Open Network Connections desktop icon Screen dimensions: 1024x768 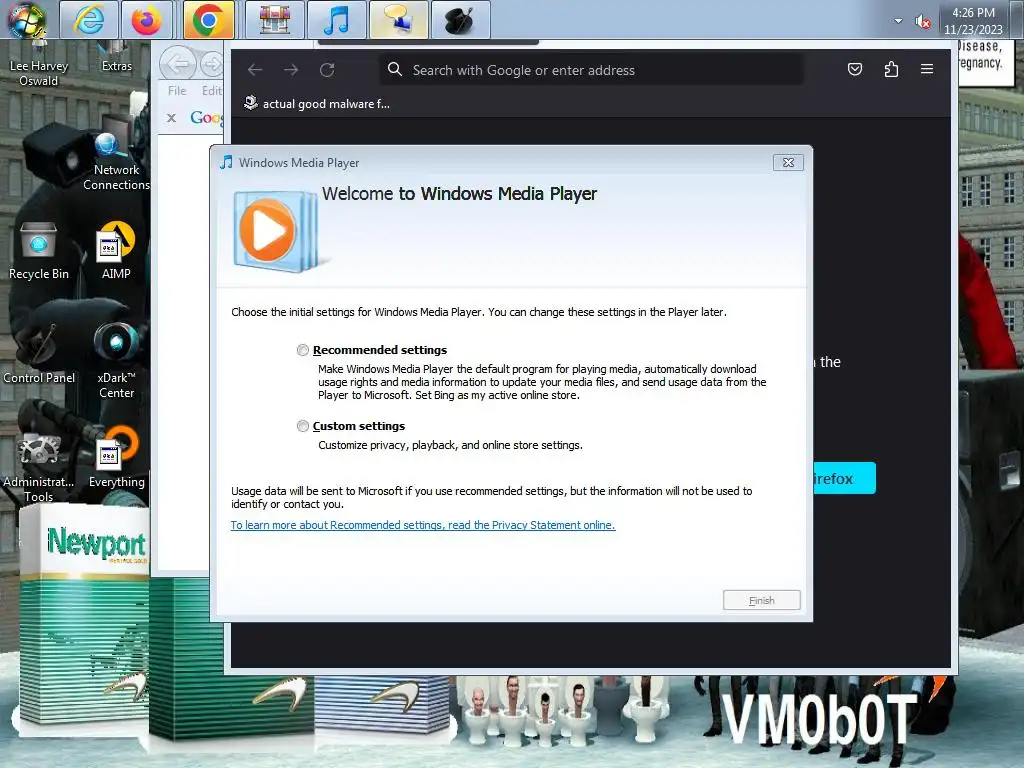pos(116,160)
